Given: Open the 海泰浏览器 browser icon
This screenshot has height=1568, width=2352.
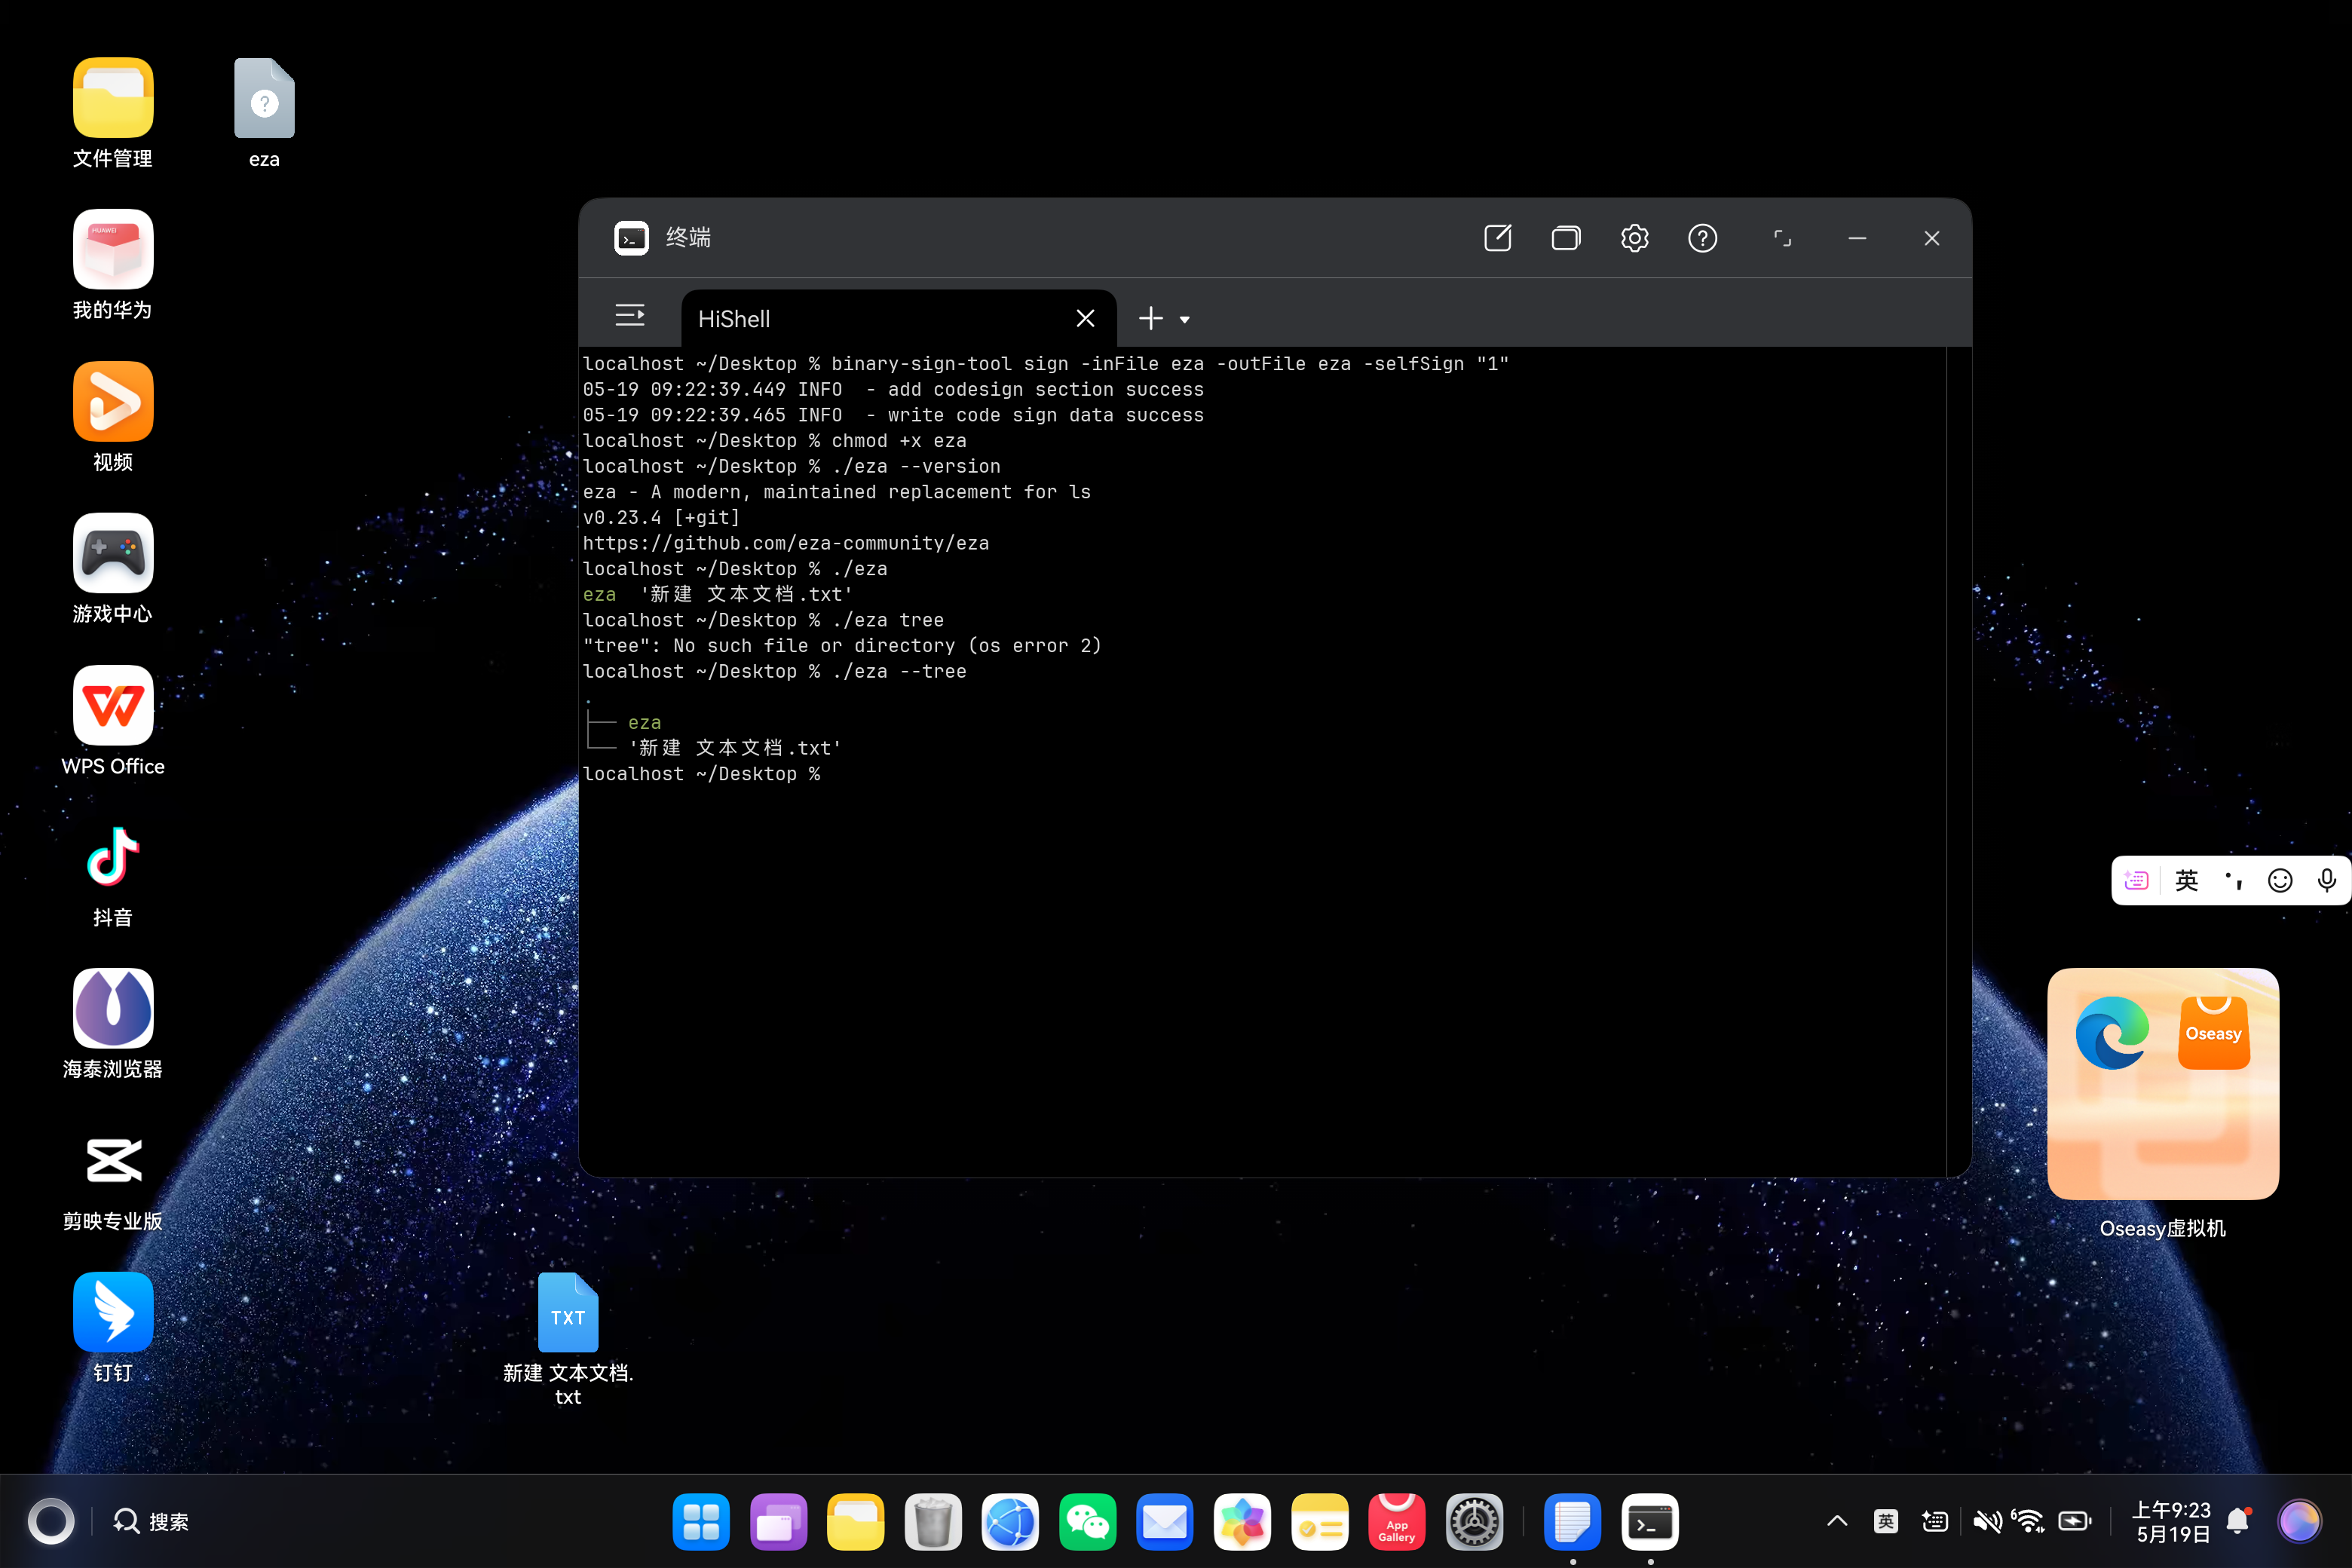Looking at the screenshot, I should [x=113, y=1024].
